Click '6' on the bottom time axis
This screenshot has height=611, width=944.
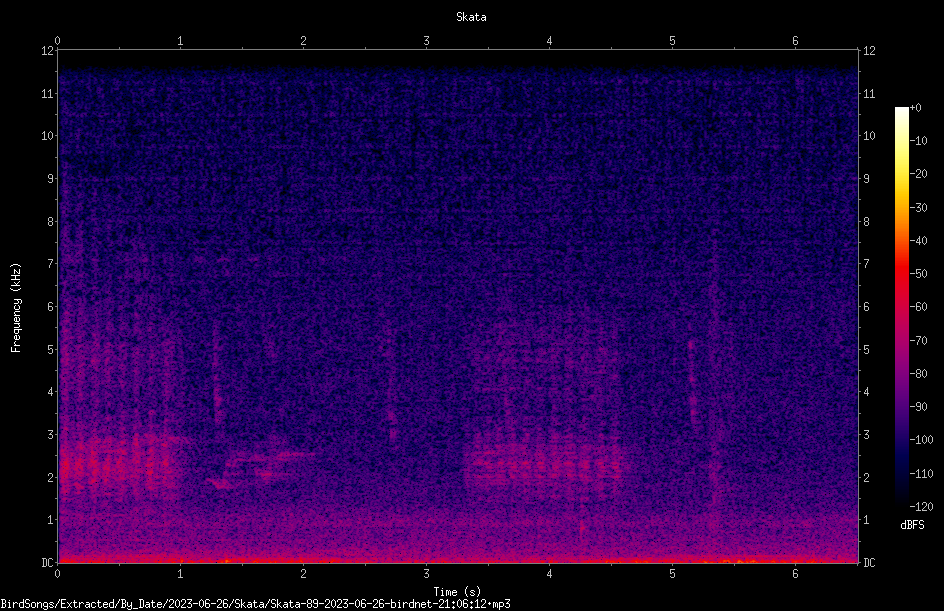pos(795,574)
